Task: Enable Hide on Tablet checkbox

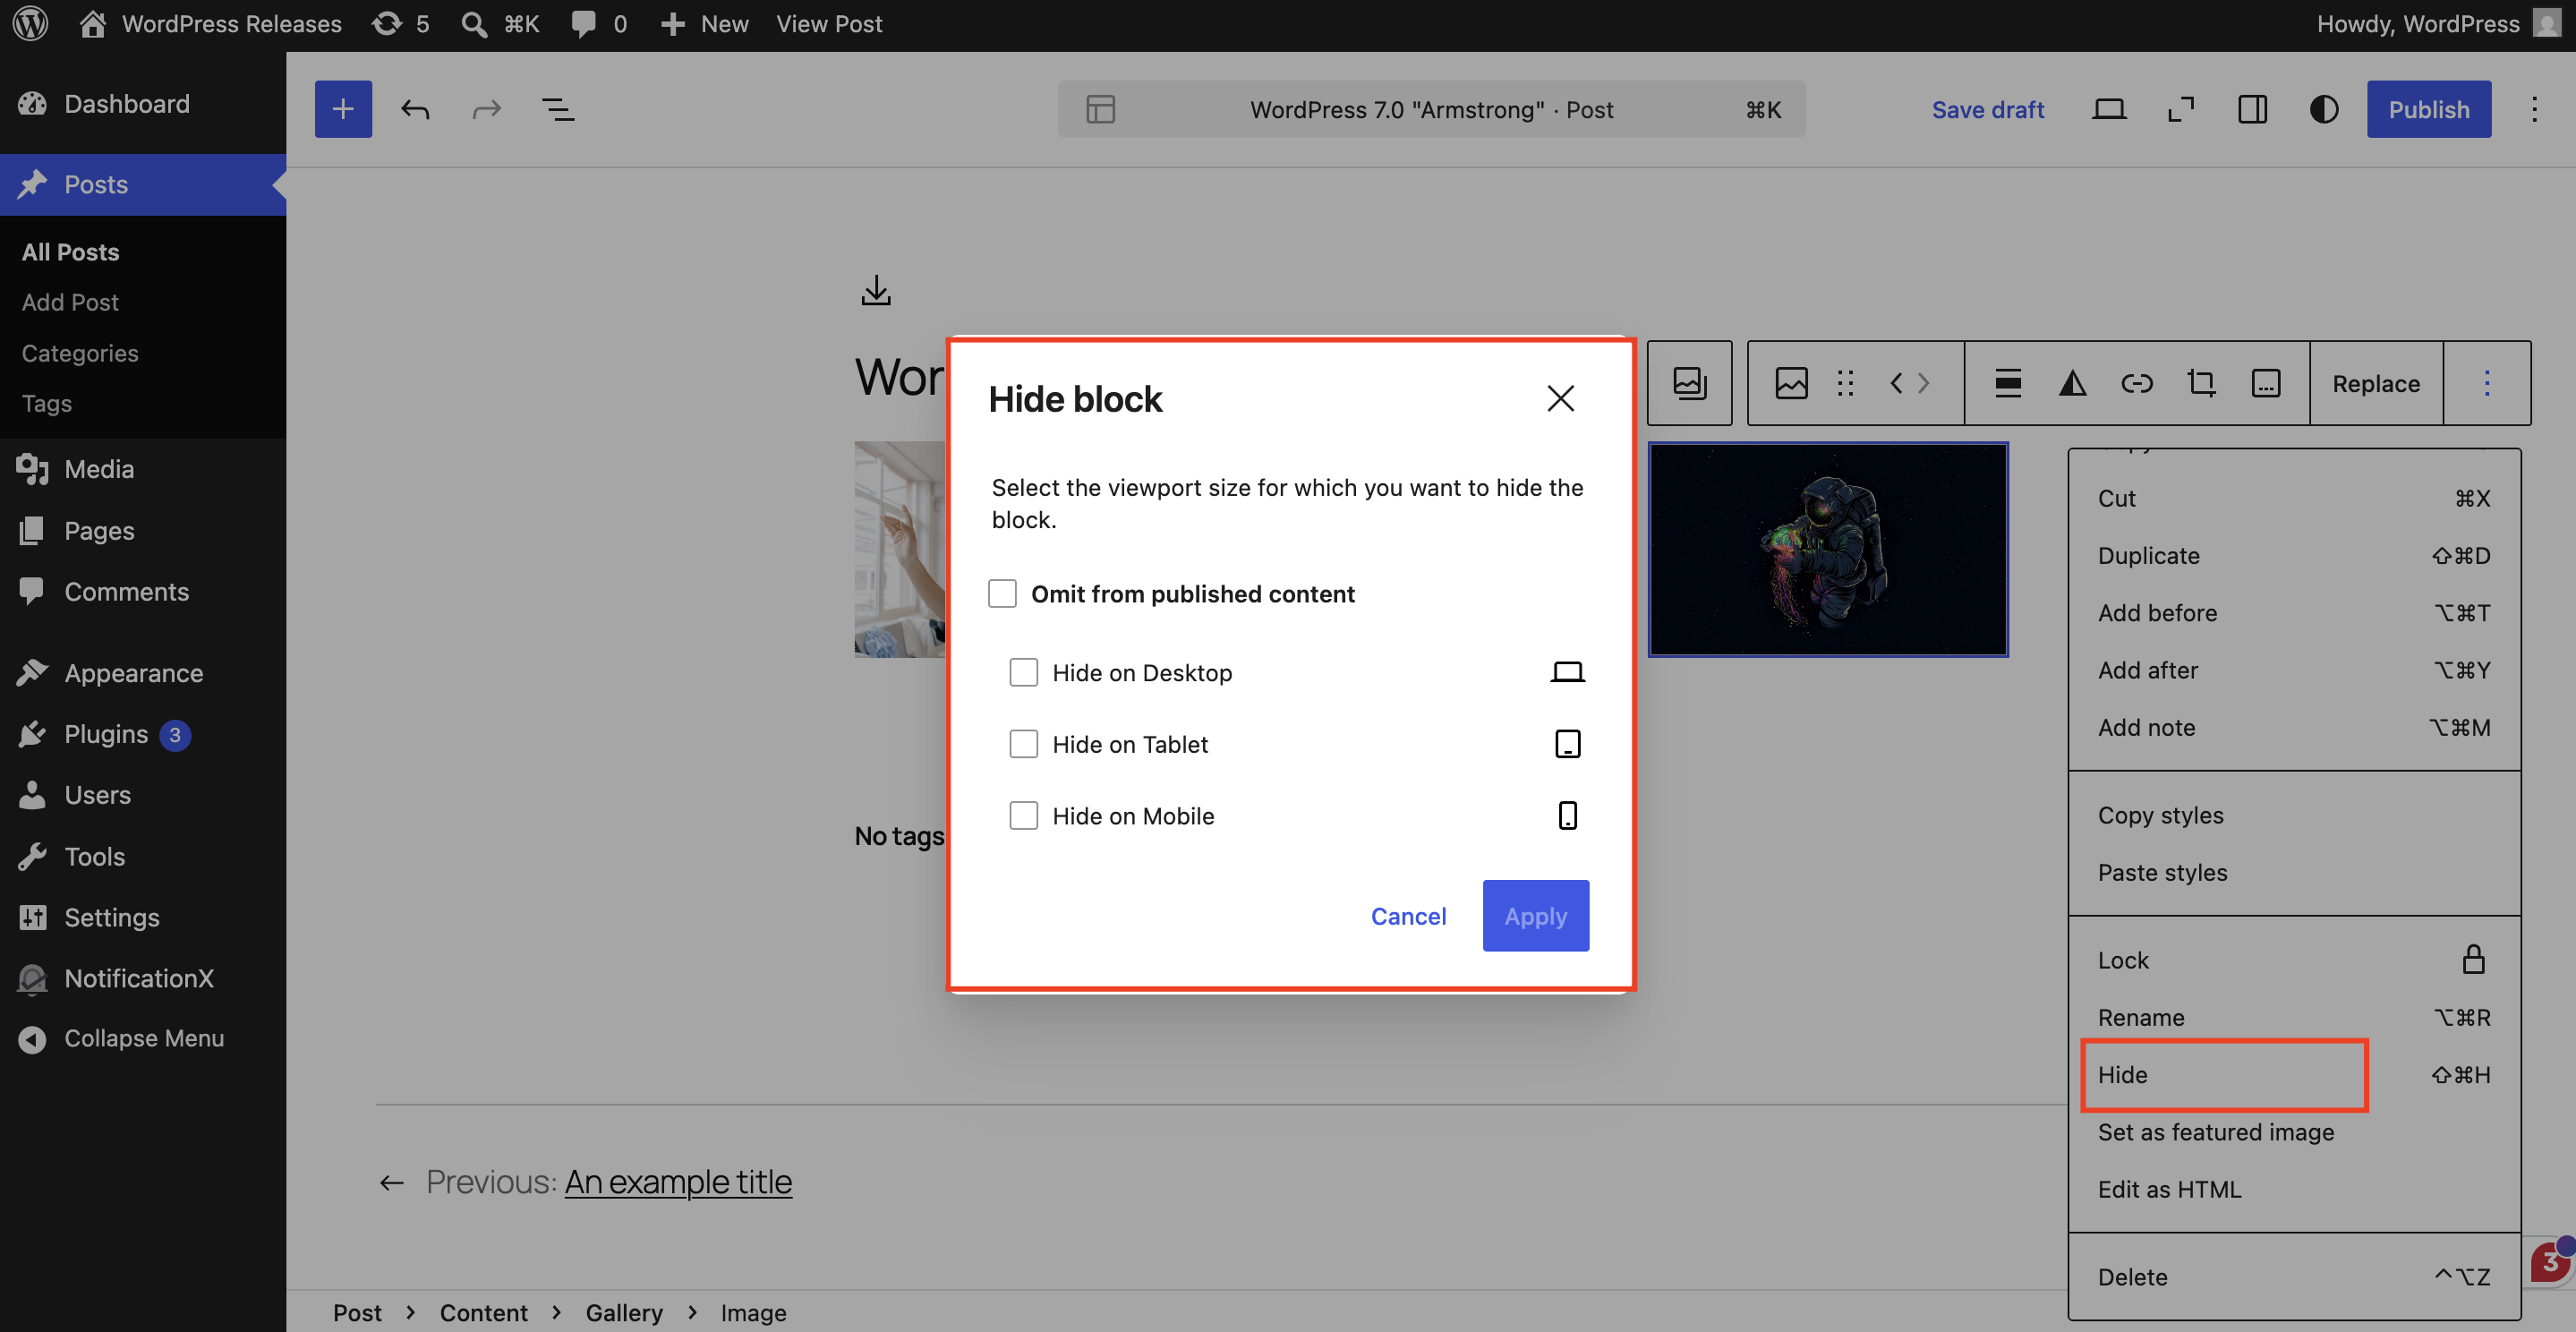Action: point(1023,744)
